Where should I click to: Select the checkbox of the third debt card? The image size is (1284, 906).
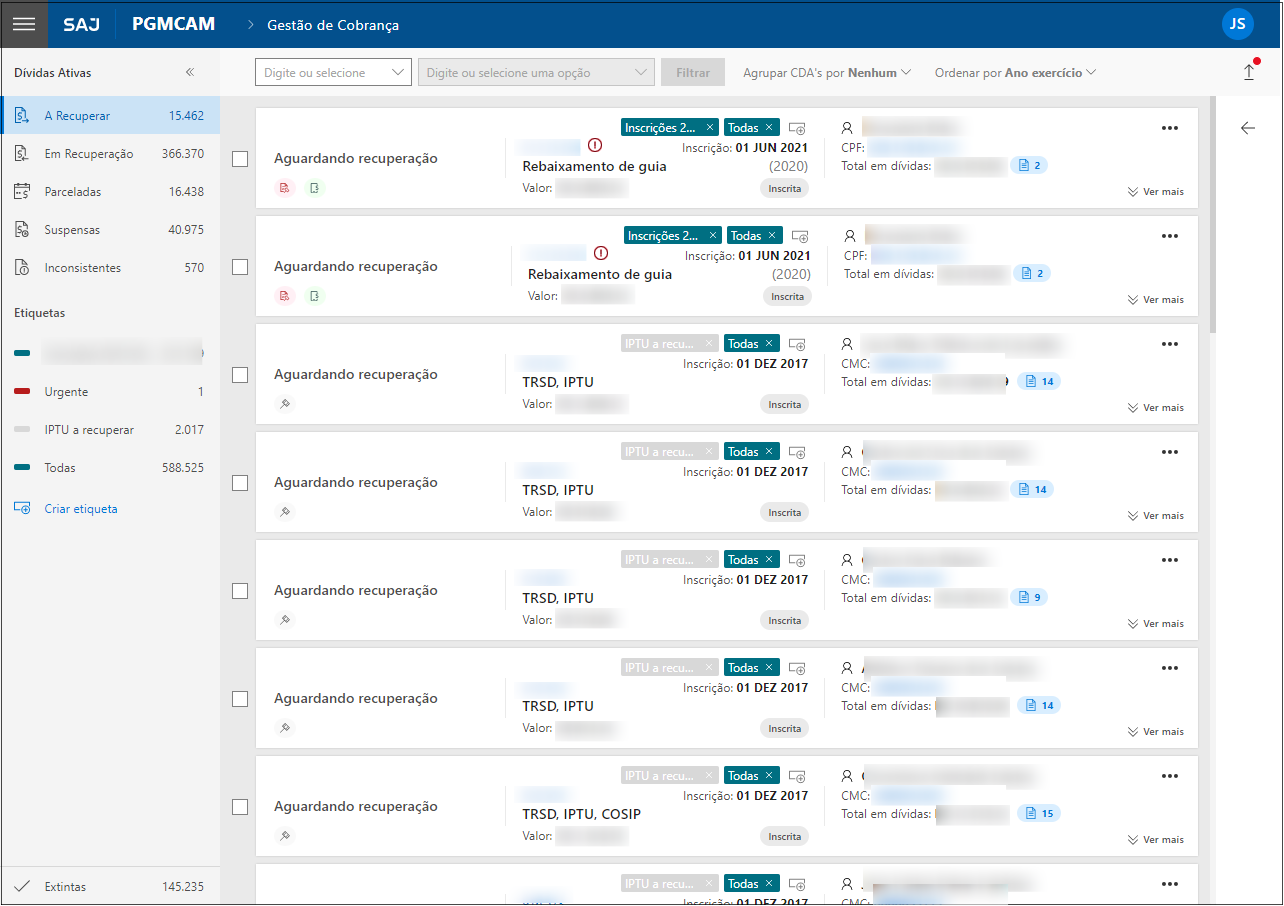(x=240, y=375)
